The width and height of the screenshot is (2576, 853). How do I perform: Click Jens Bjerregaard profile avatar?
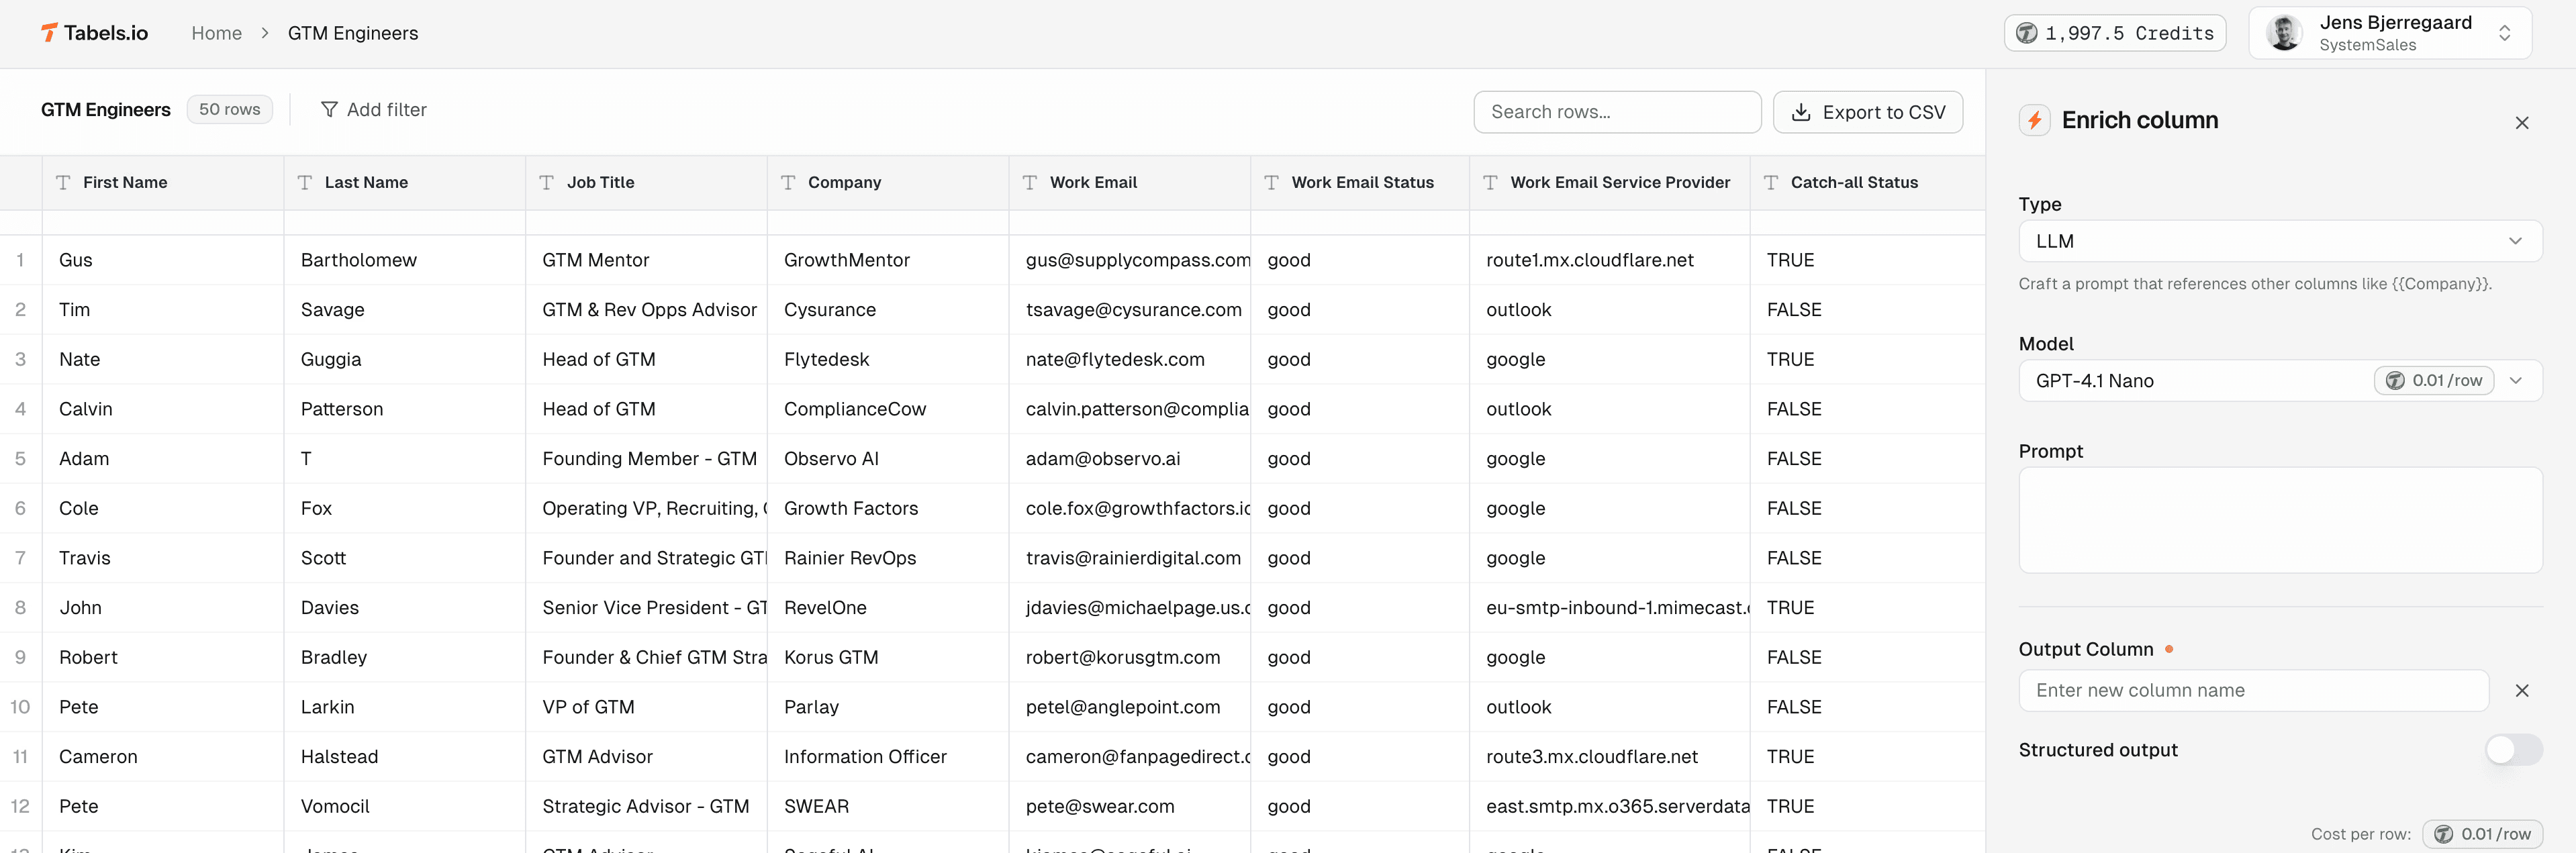click(2284, 33)
